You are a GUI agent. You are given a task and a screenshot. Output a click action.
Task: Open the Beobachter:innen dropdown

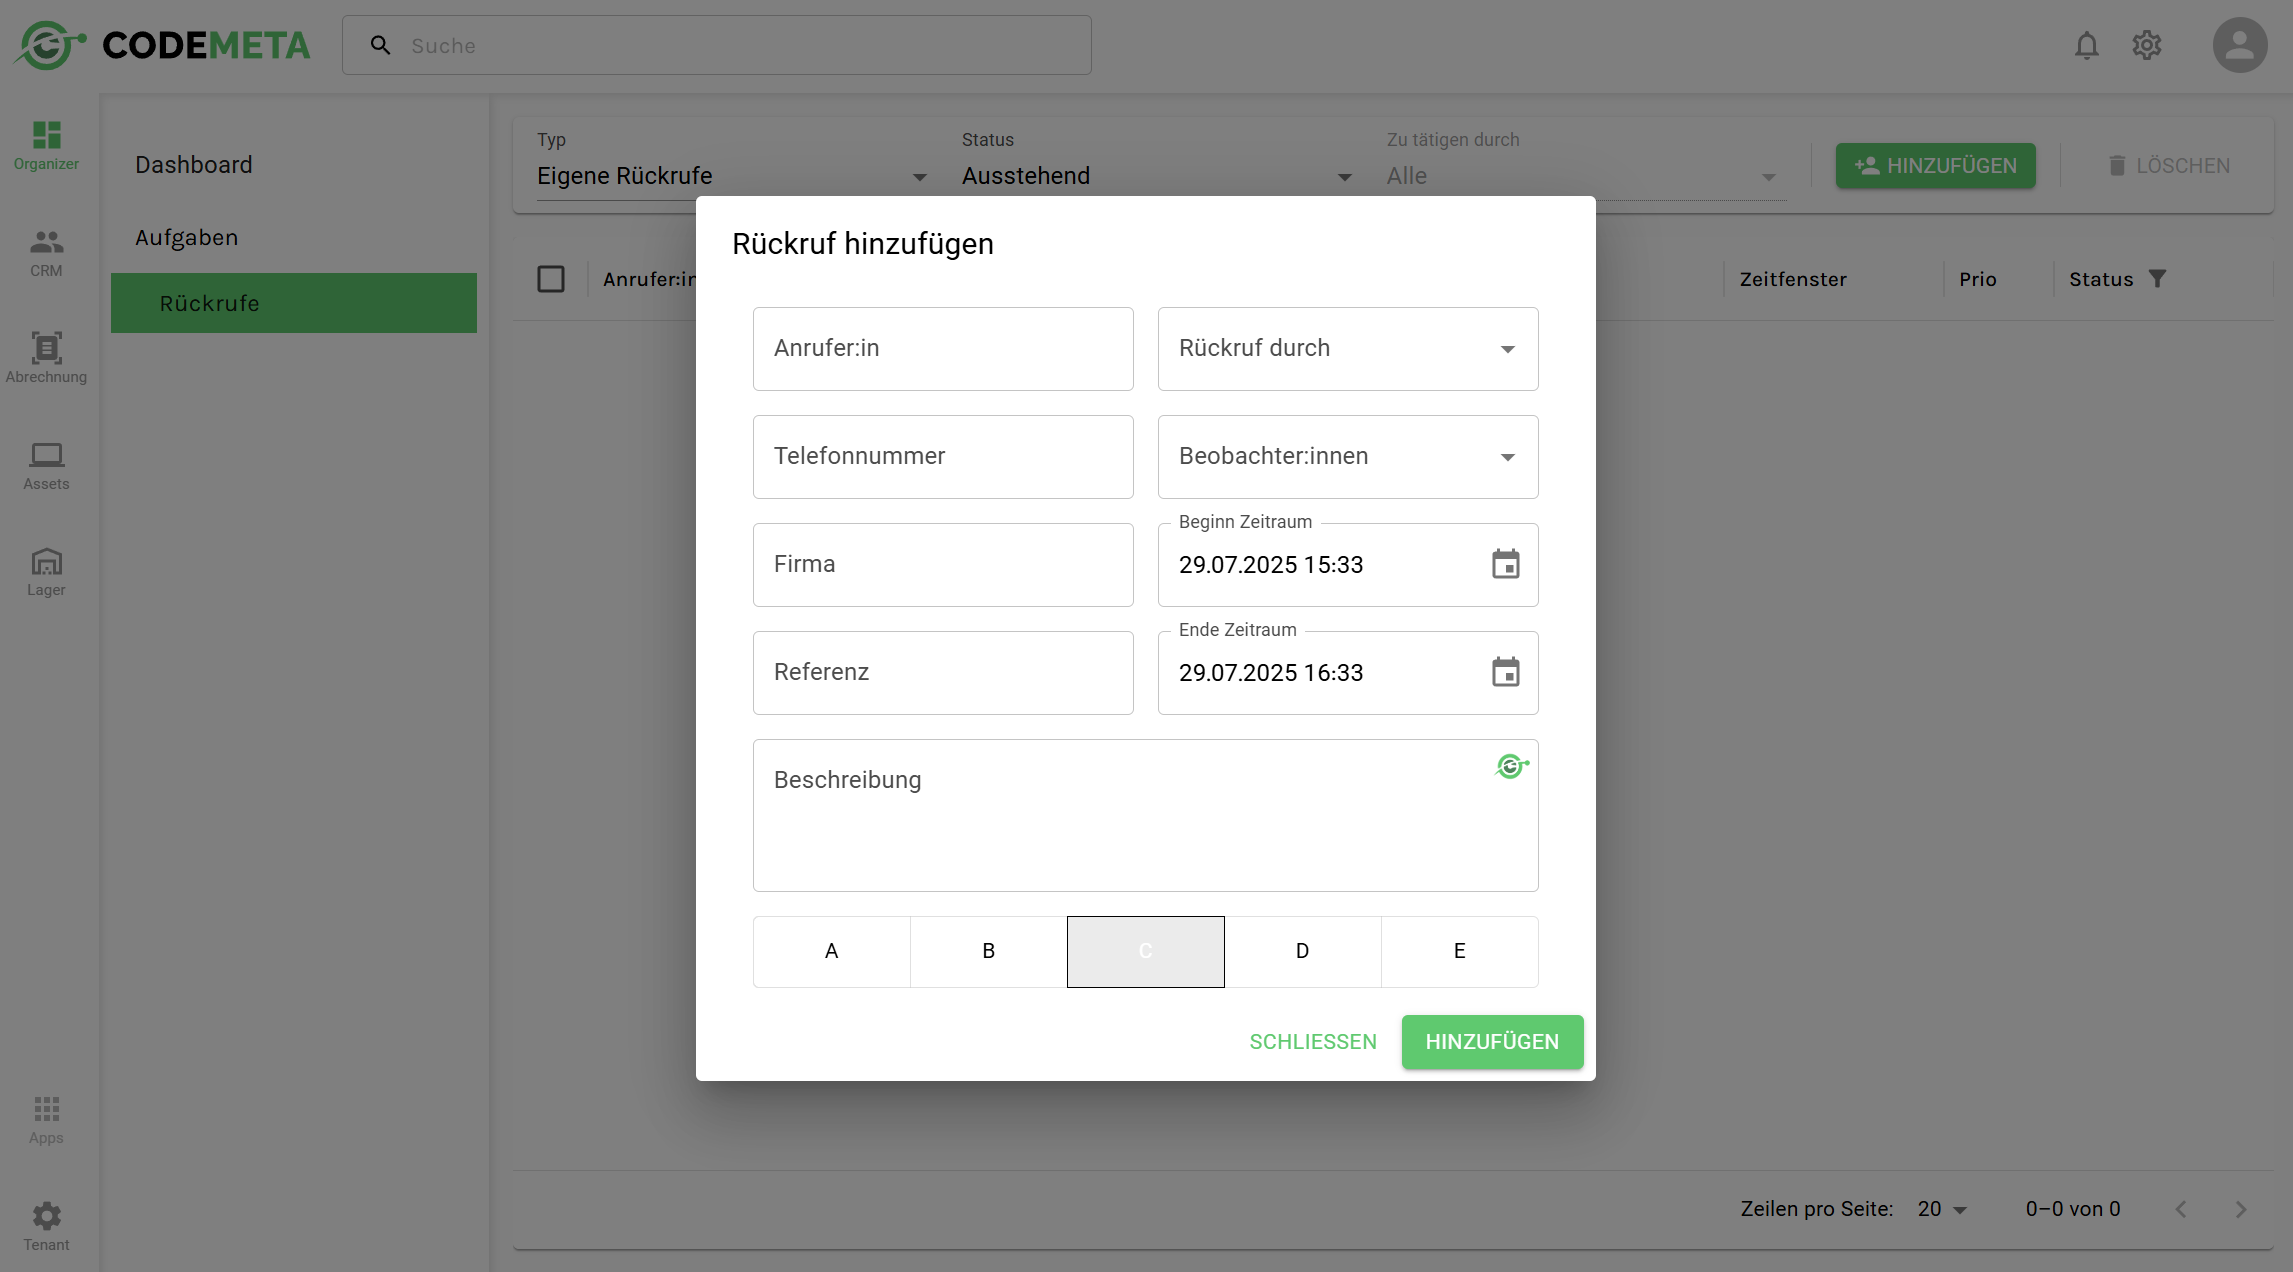(x=1347, y=457)
